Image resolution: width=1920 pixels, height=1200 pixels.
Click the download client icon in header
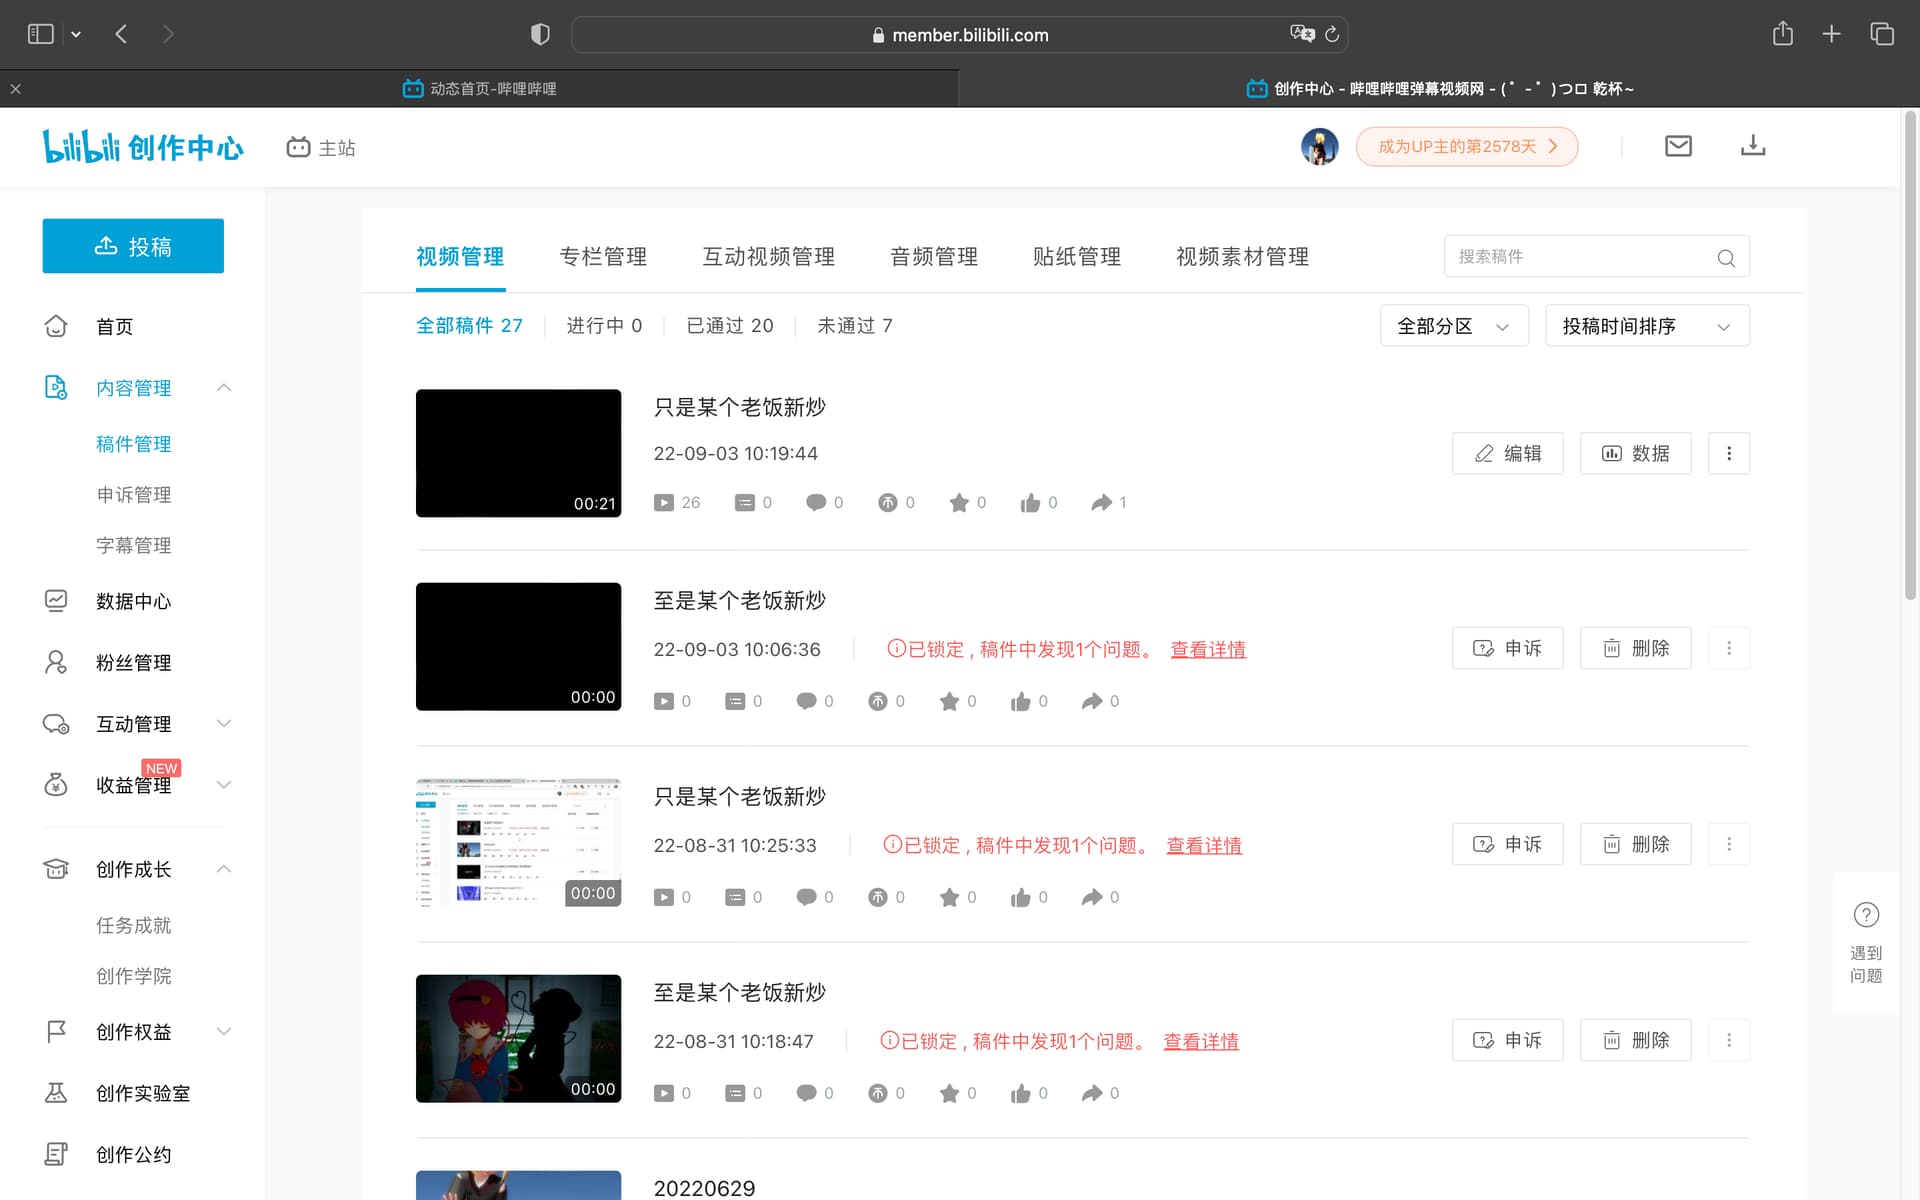pos(1753,146)
